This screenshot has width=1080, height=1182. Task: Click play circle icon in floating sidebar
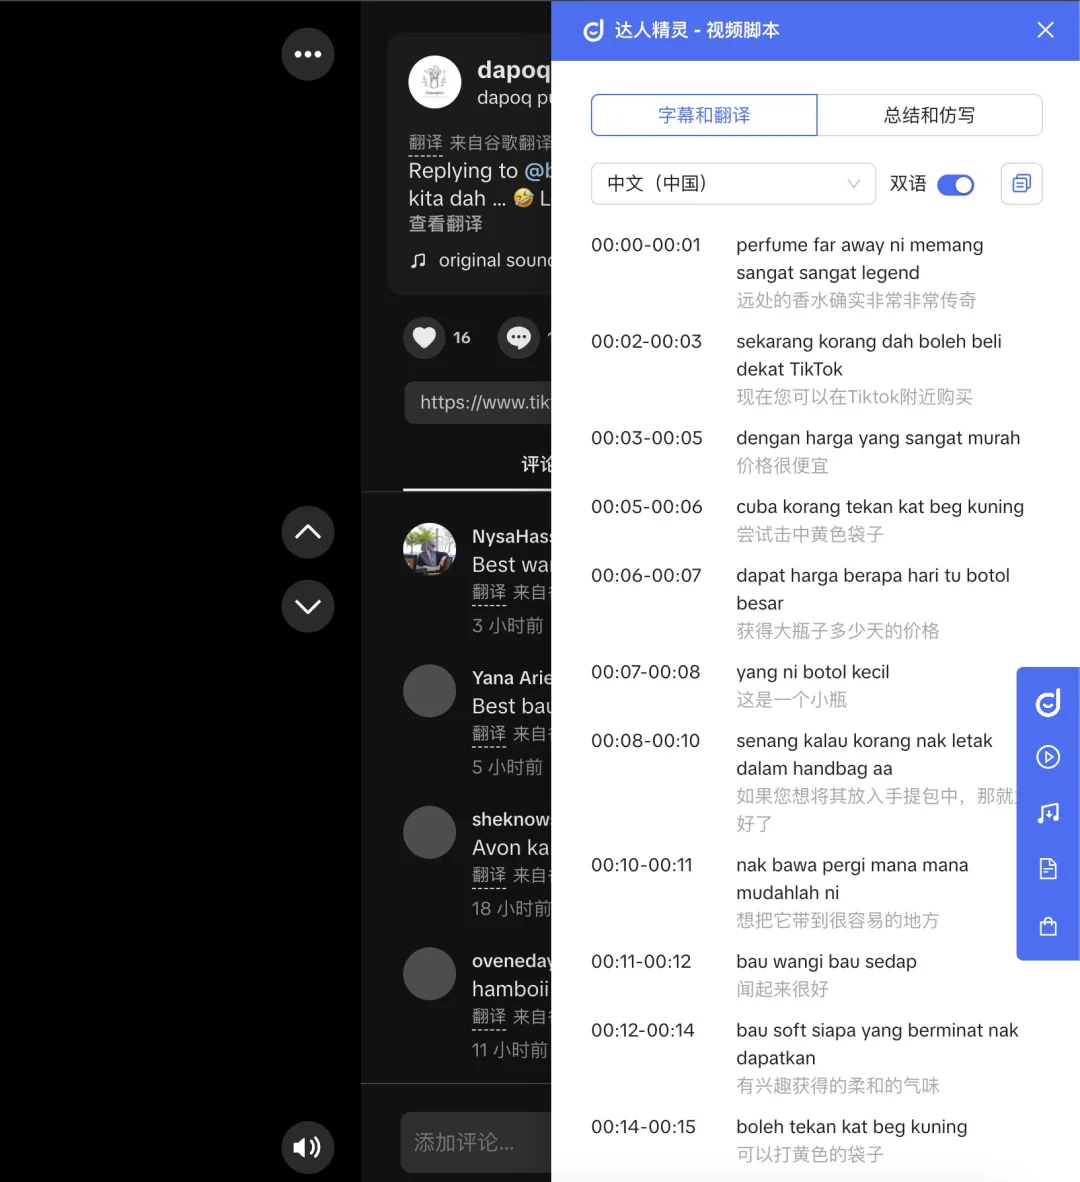pyautogui.click(x=1048, y=757)
